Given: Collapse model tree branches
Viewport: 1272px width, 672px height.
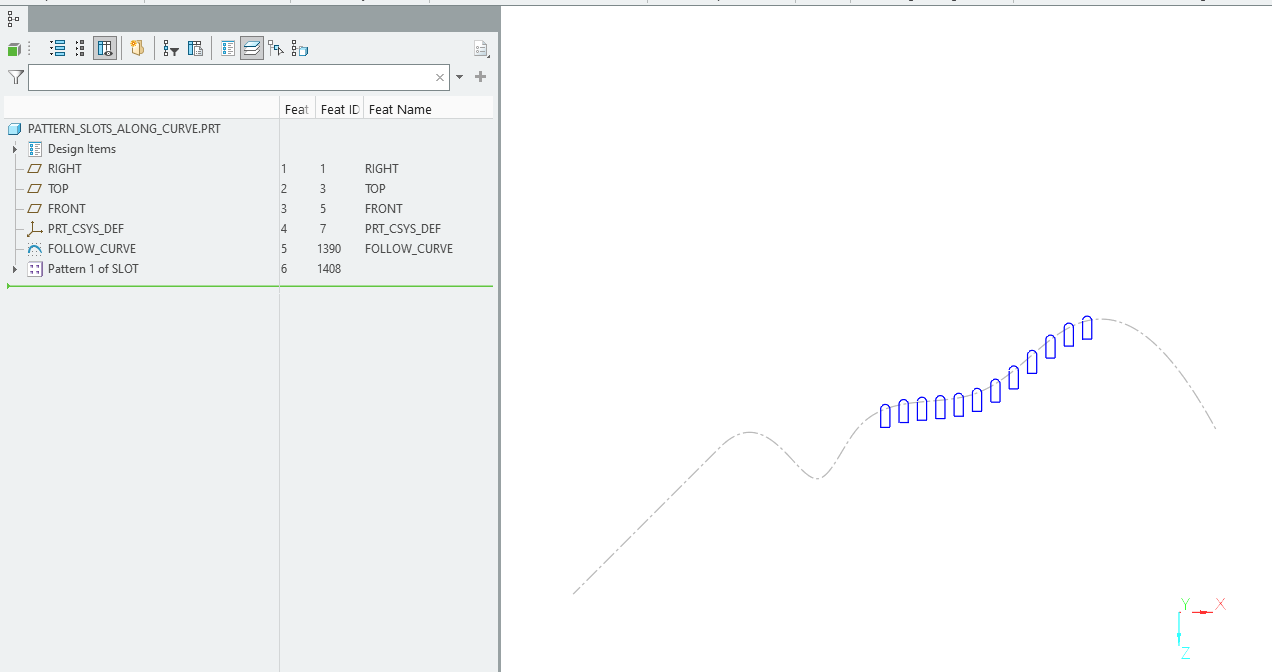Looking at the screenshot, I should (79, 48).
